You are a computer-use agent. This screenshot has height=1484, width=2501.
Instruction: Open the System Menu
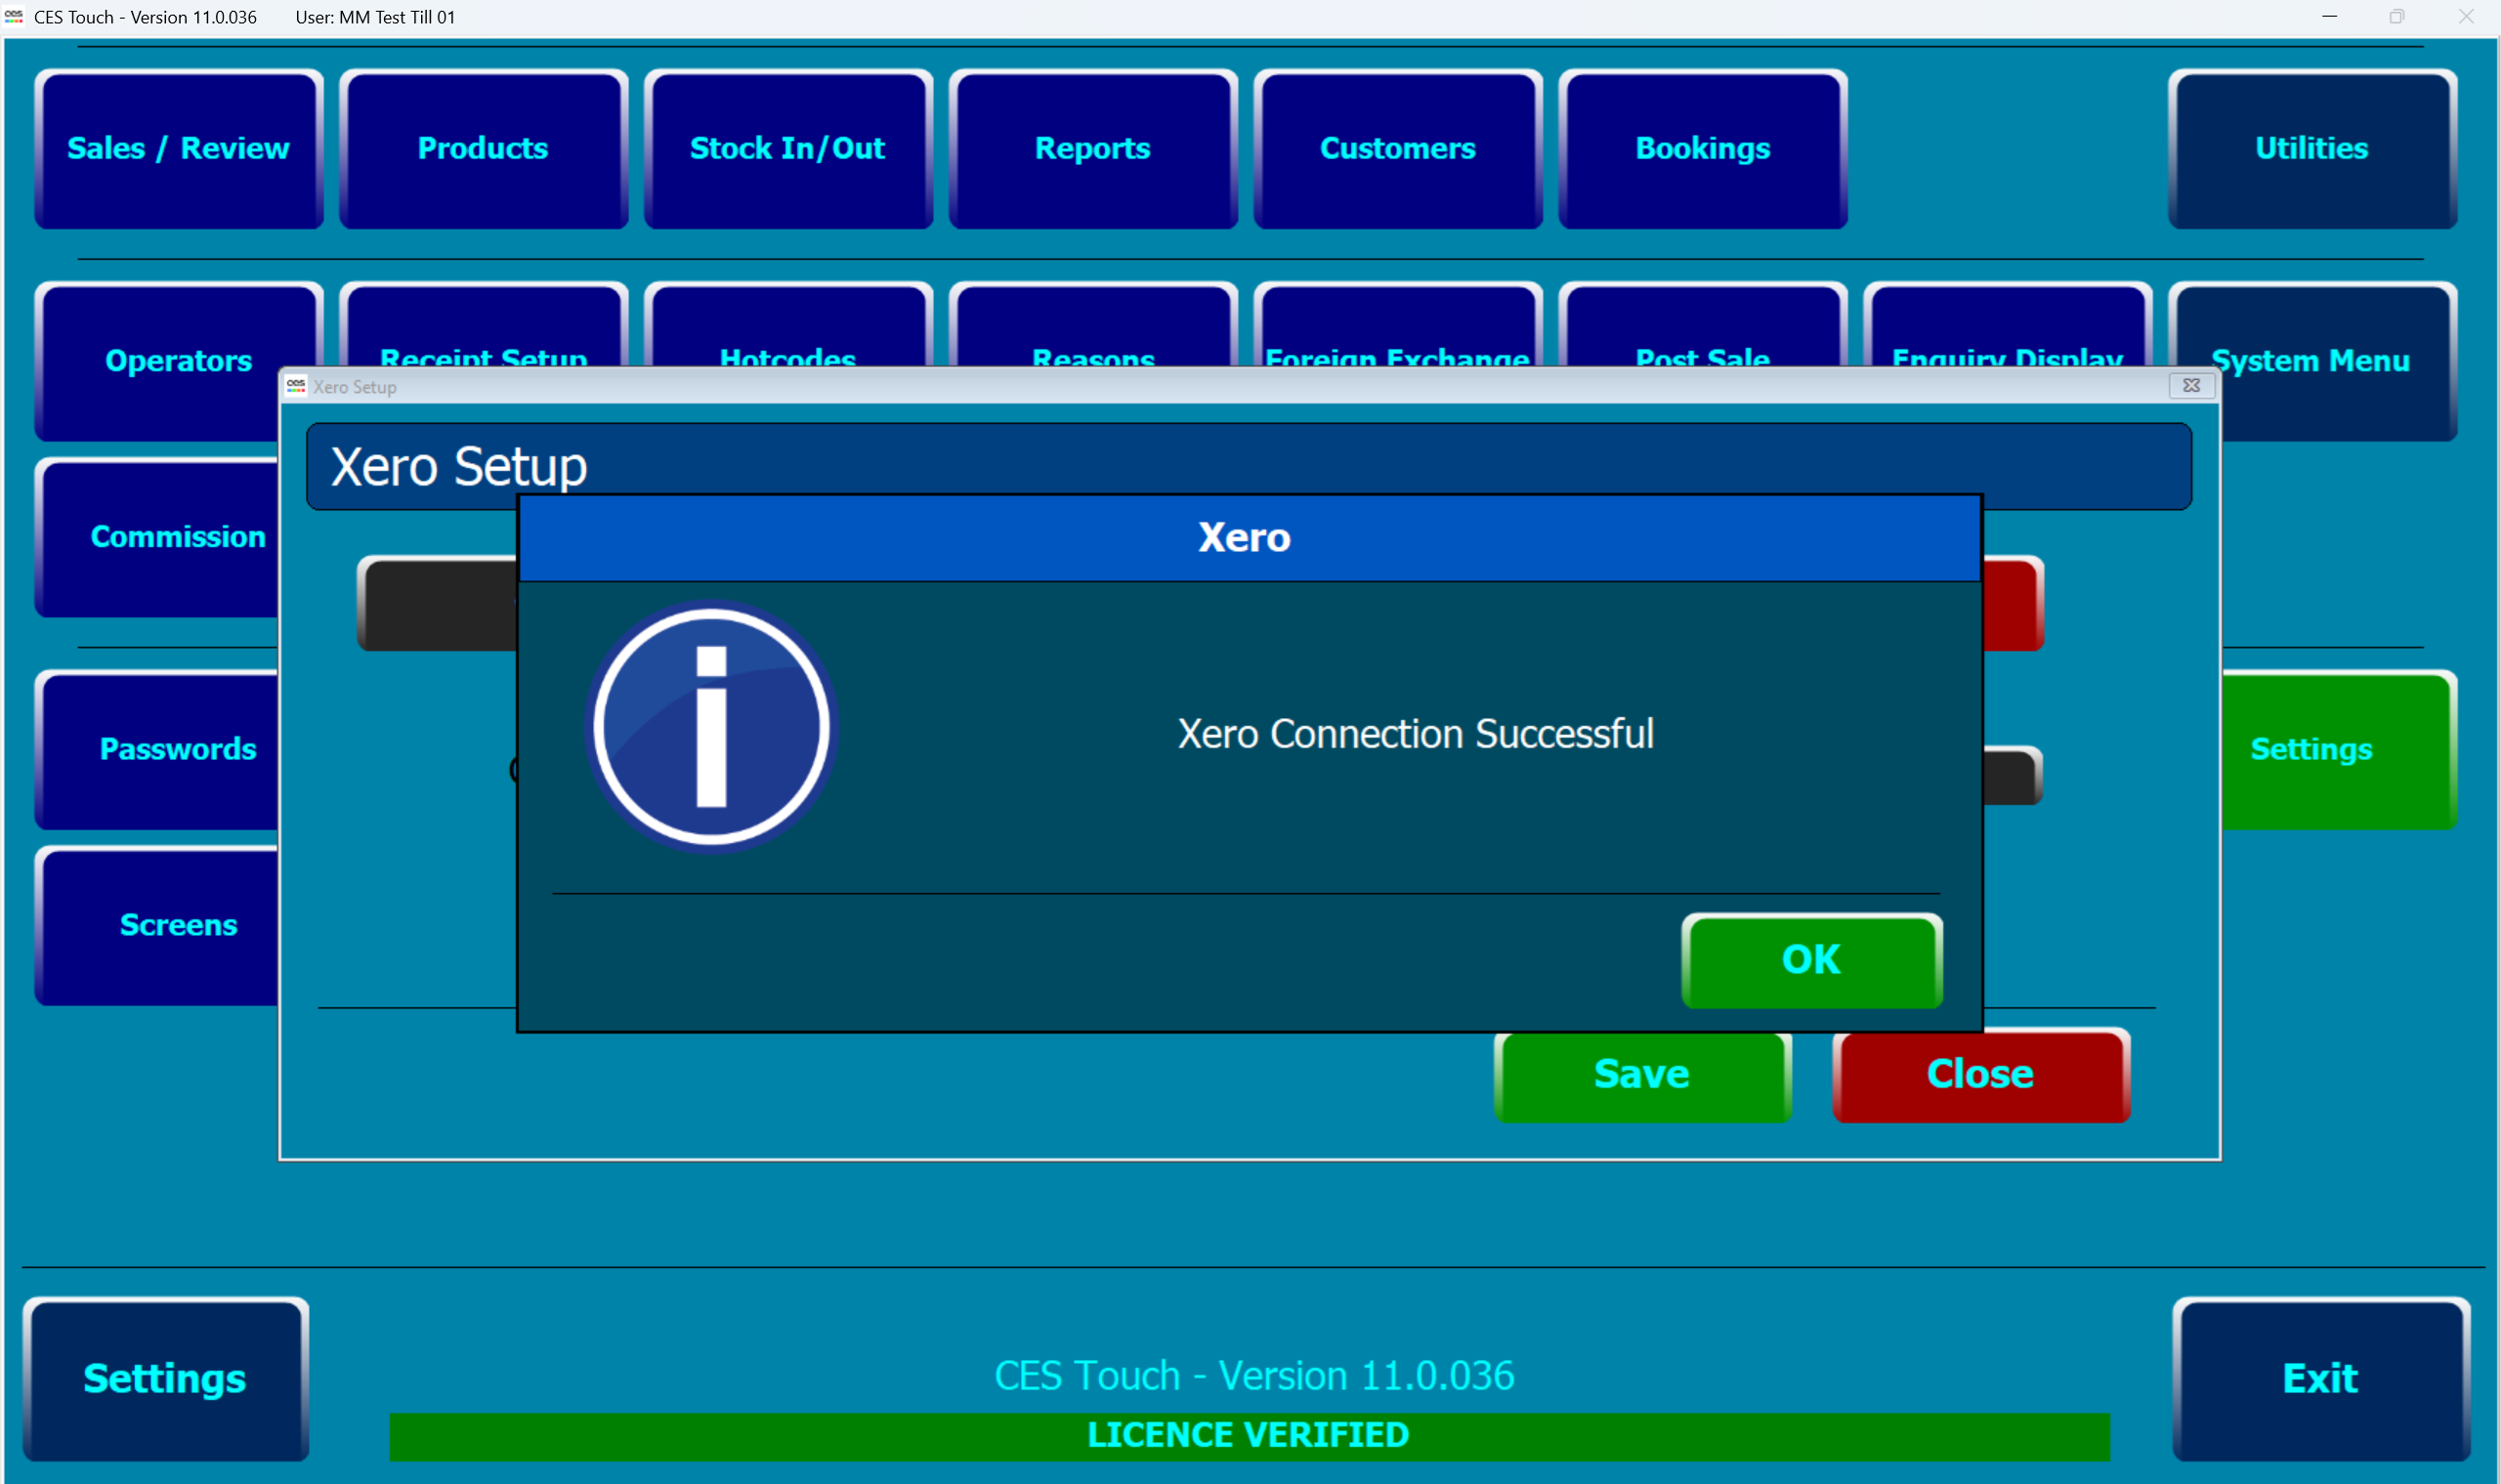[x=2311, y=361]
